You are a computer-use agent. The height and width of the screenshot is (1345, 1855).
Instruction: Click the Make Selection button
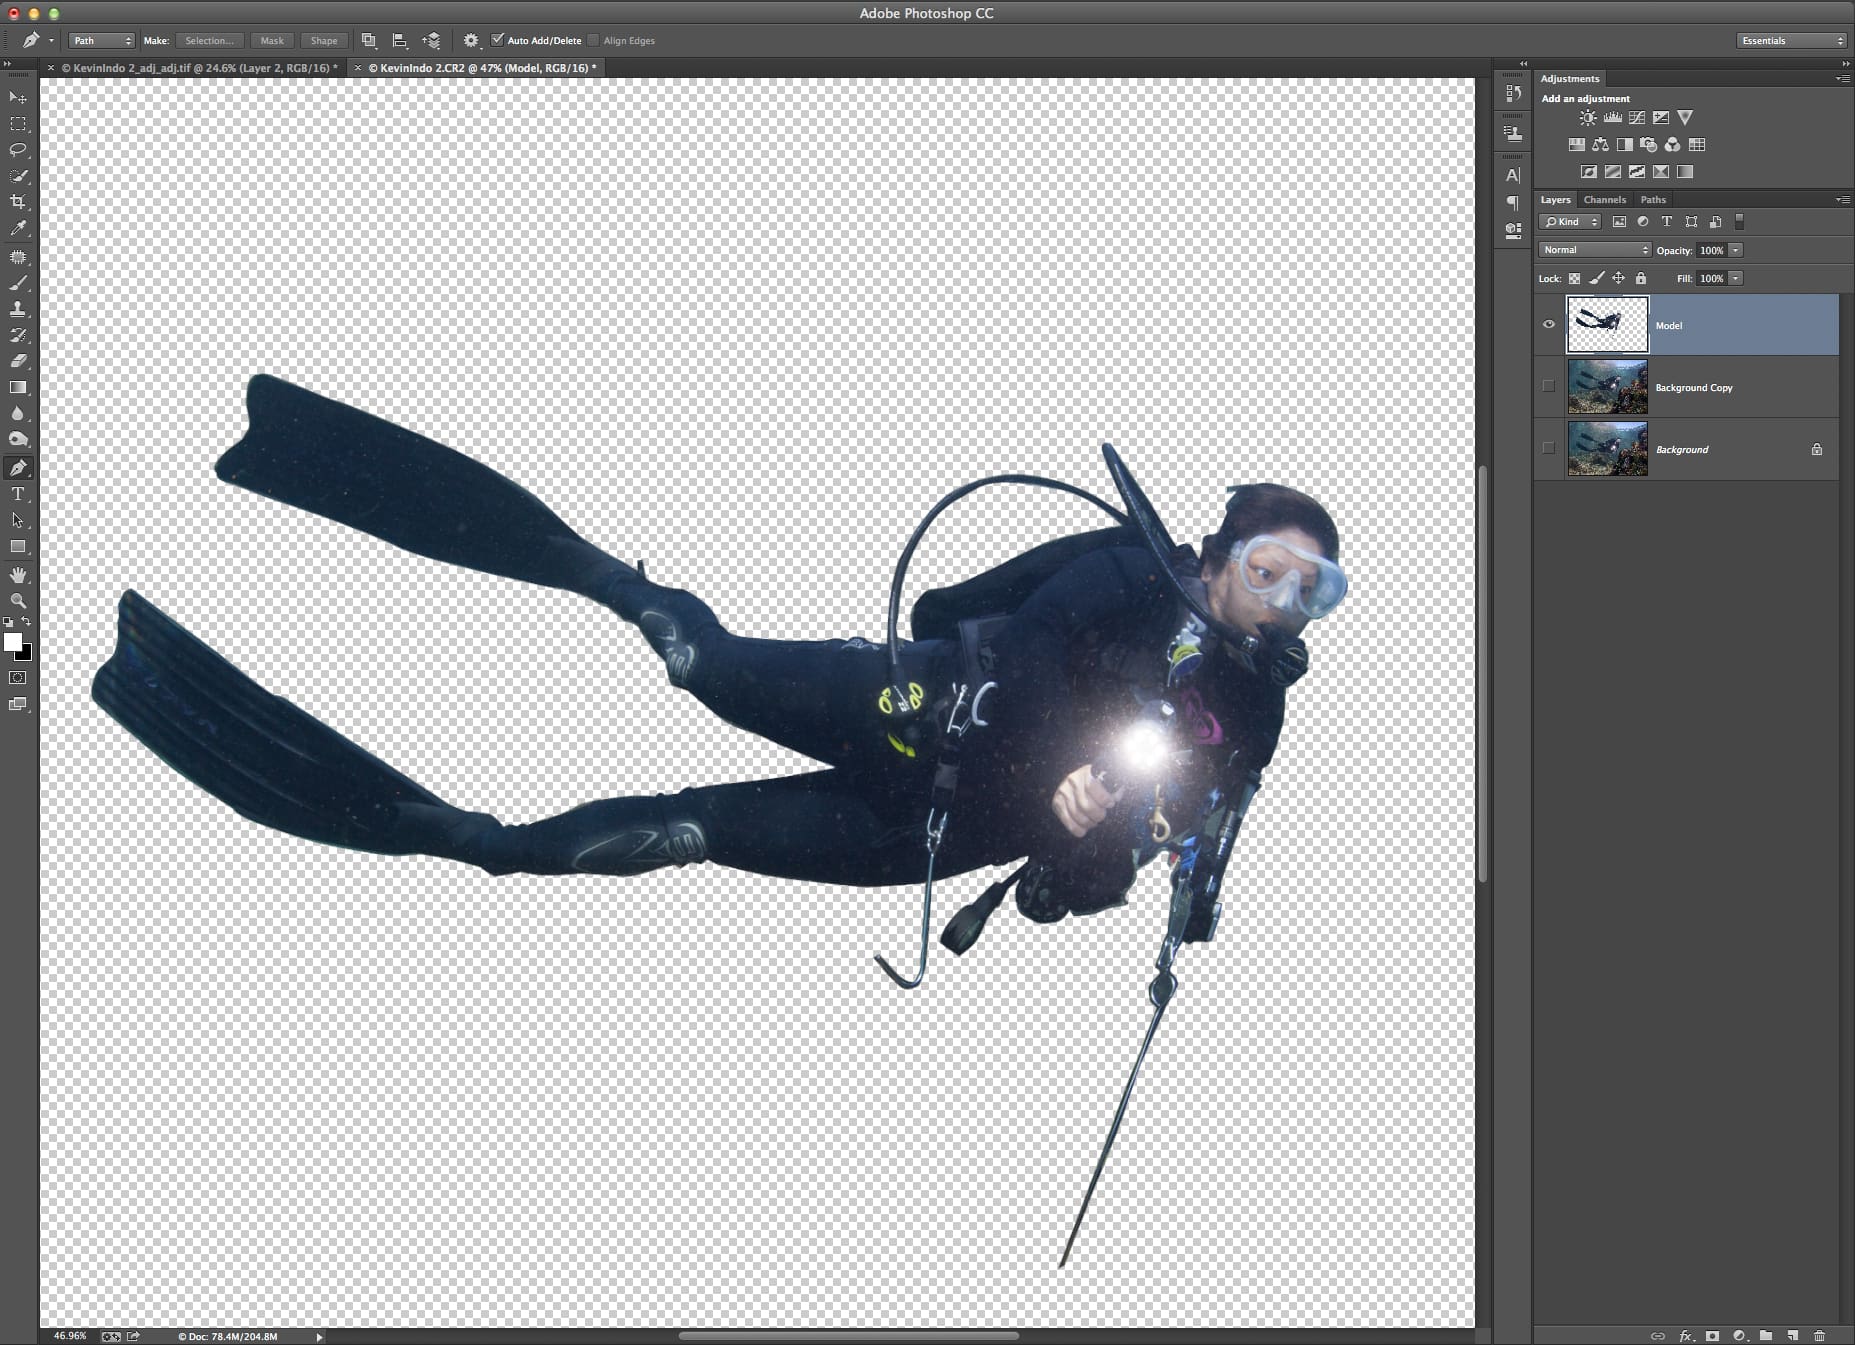pyautogui.click(x=209, y=41)
